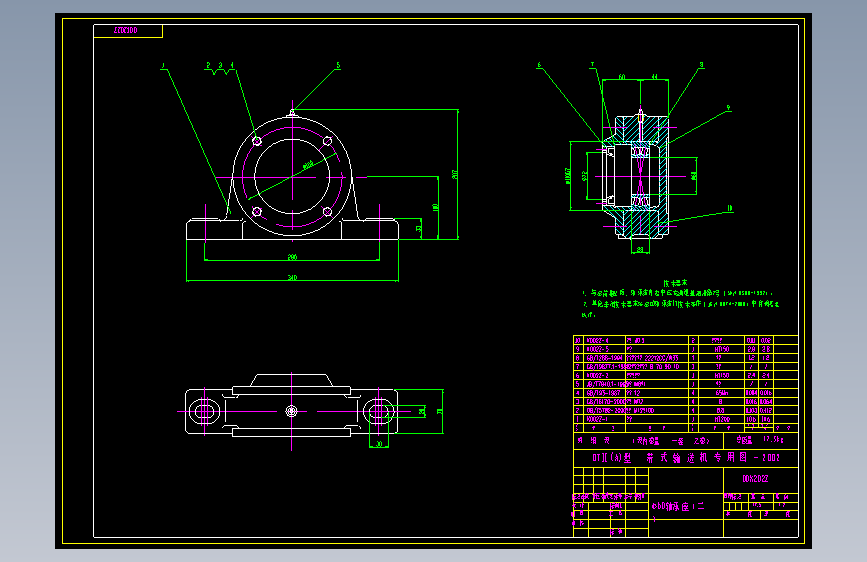Click the 65Mn material cell in parts list

point(721,393)
